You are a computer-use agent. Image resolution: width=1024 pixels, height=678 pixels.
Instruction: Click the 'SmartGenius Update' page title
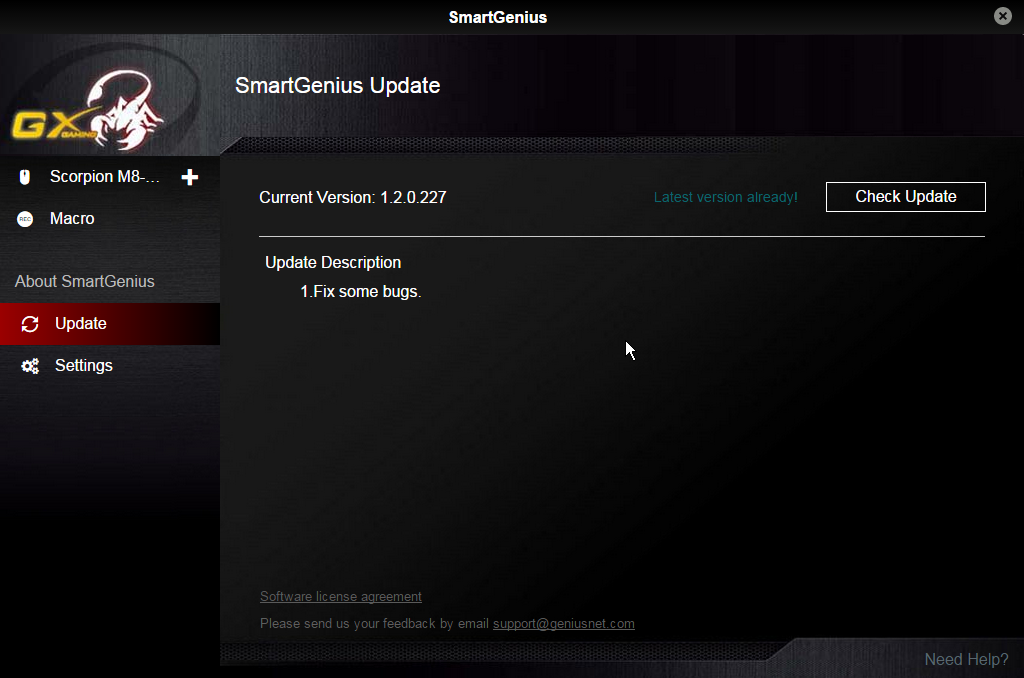click(x=338, y=86)
